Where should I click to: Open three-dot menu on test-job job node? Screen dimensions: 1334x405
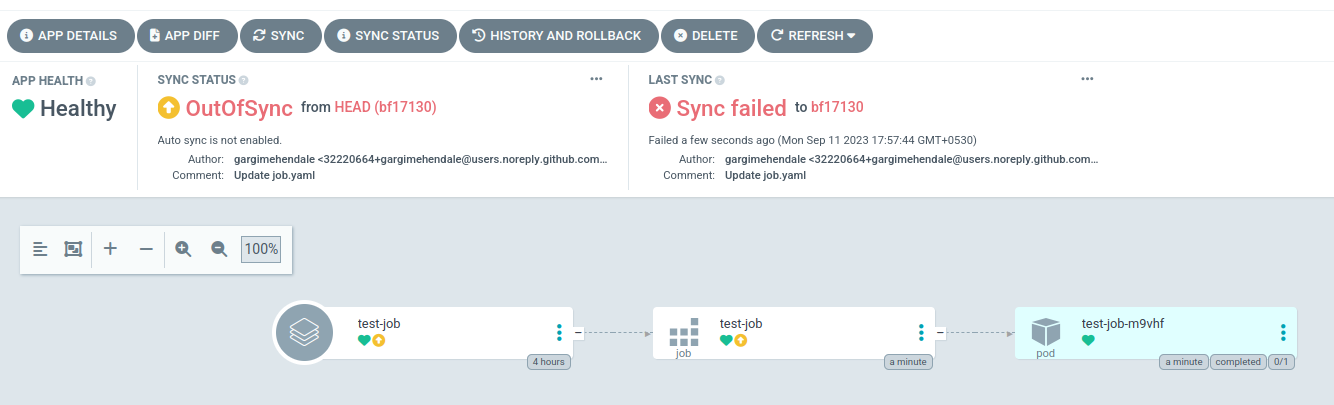point(921,333)
